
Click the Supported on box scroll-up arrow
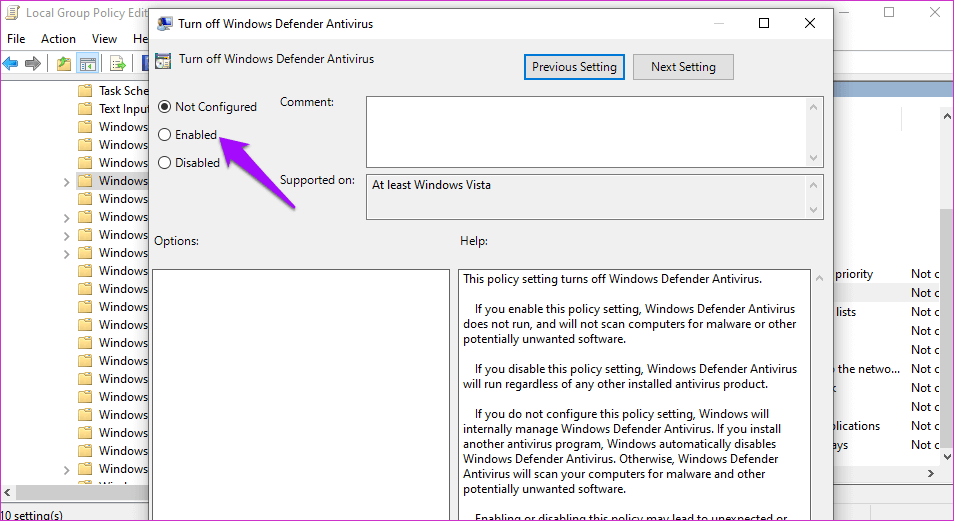click(814, 185)
